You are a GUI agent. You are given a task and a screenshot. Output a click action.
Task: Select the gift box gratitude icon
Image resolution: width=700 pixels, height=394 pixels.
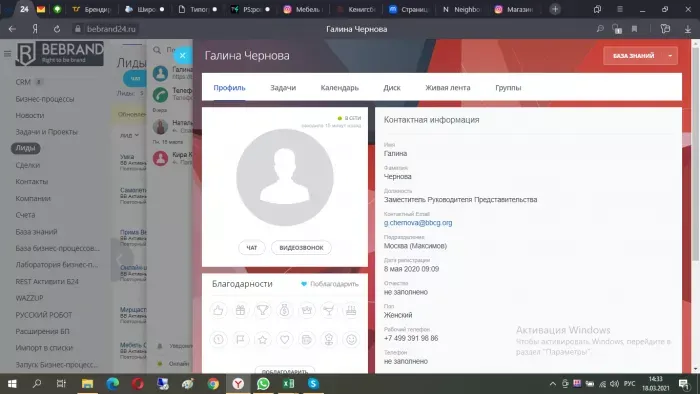click(x=240, y=310)
